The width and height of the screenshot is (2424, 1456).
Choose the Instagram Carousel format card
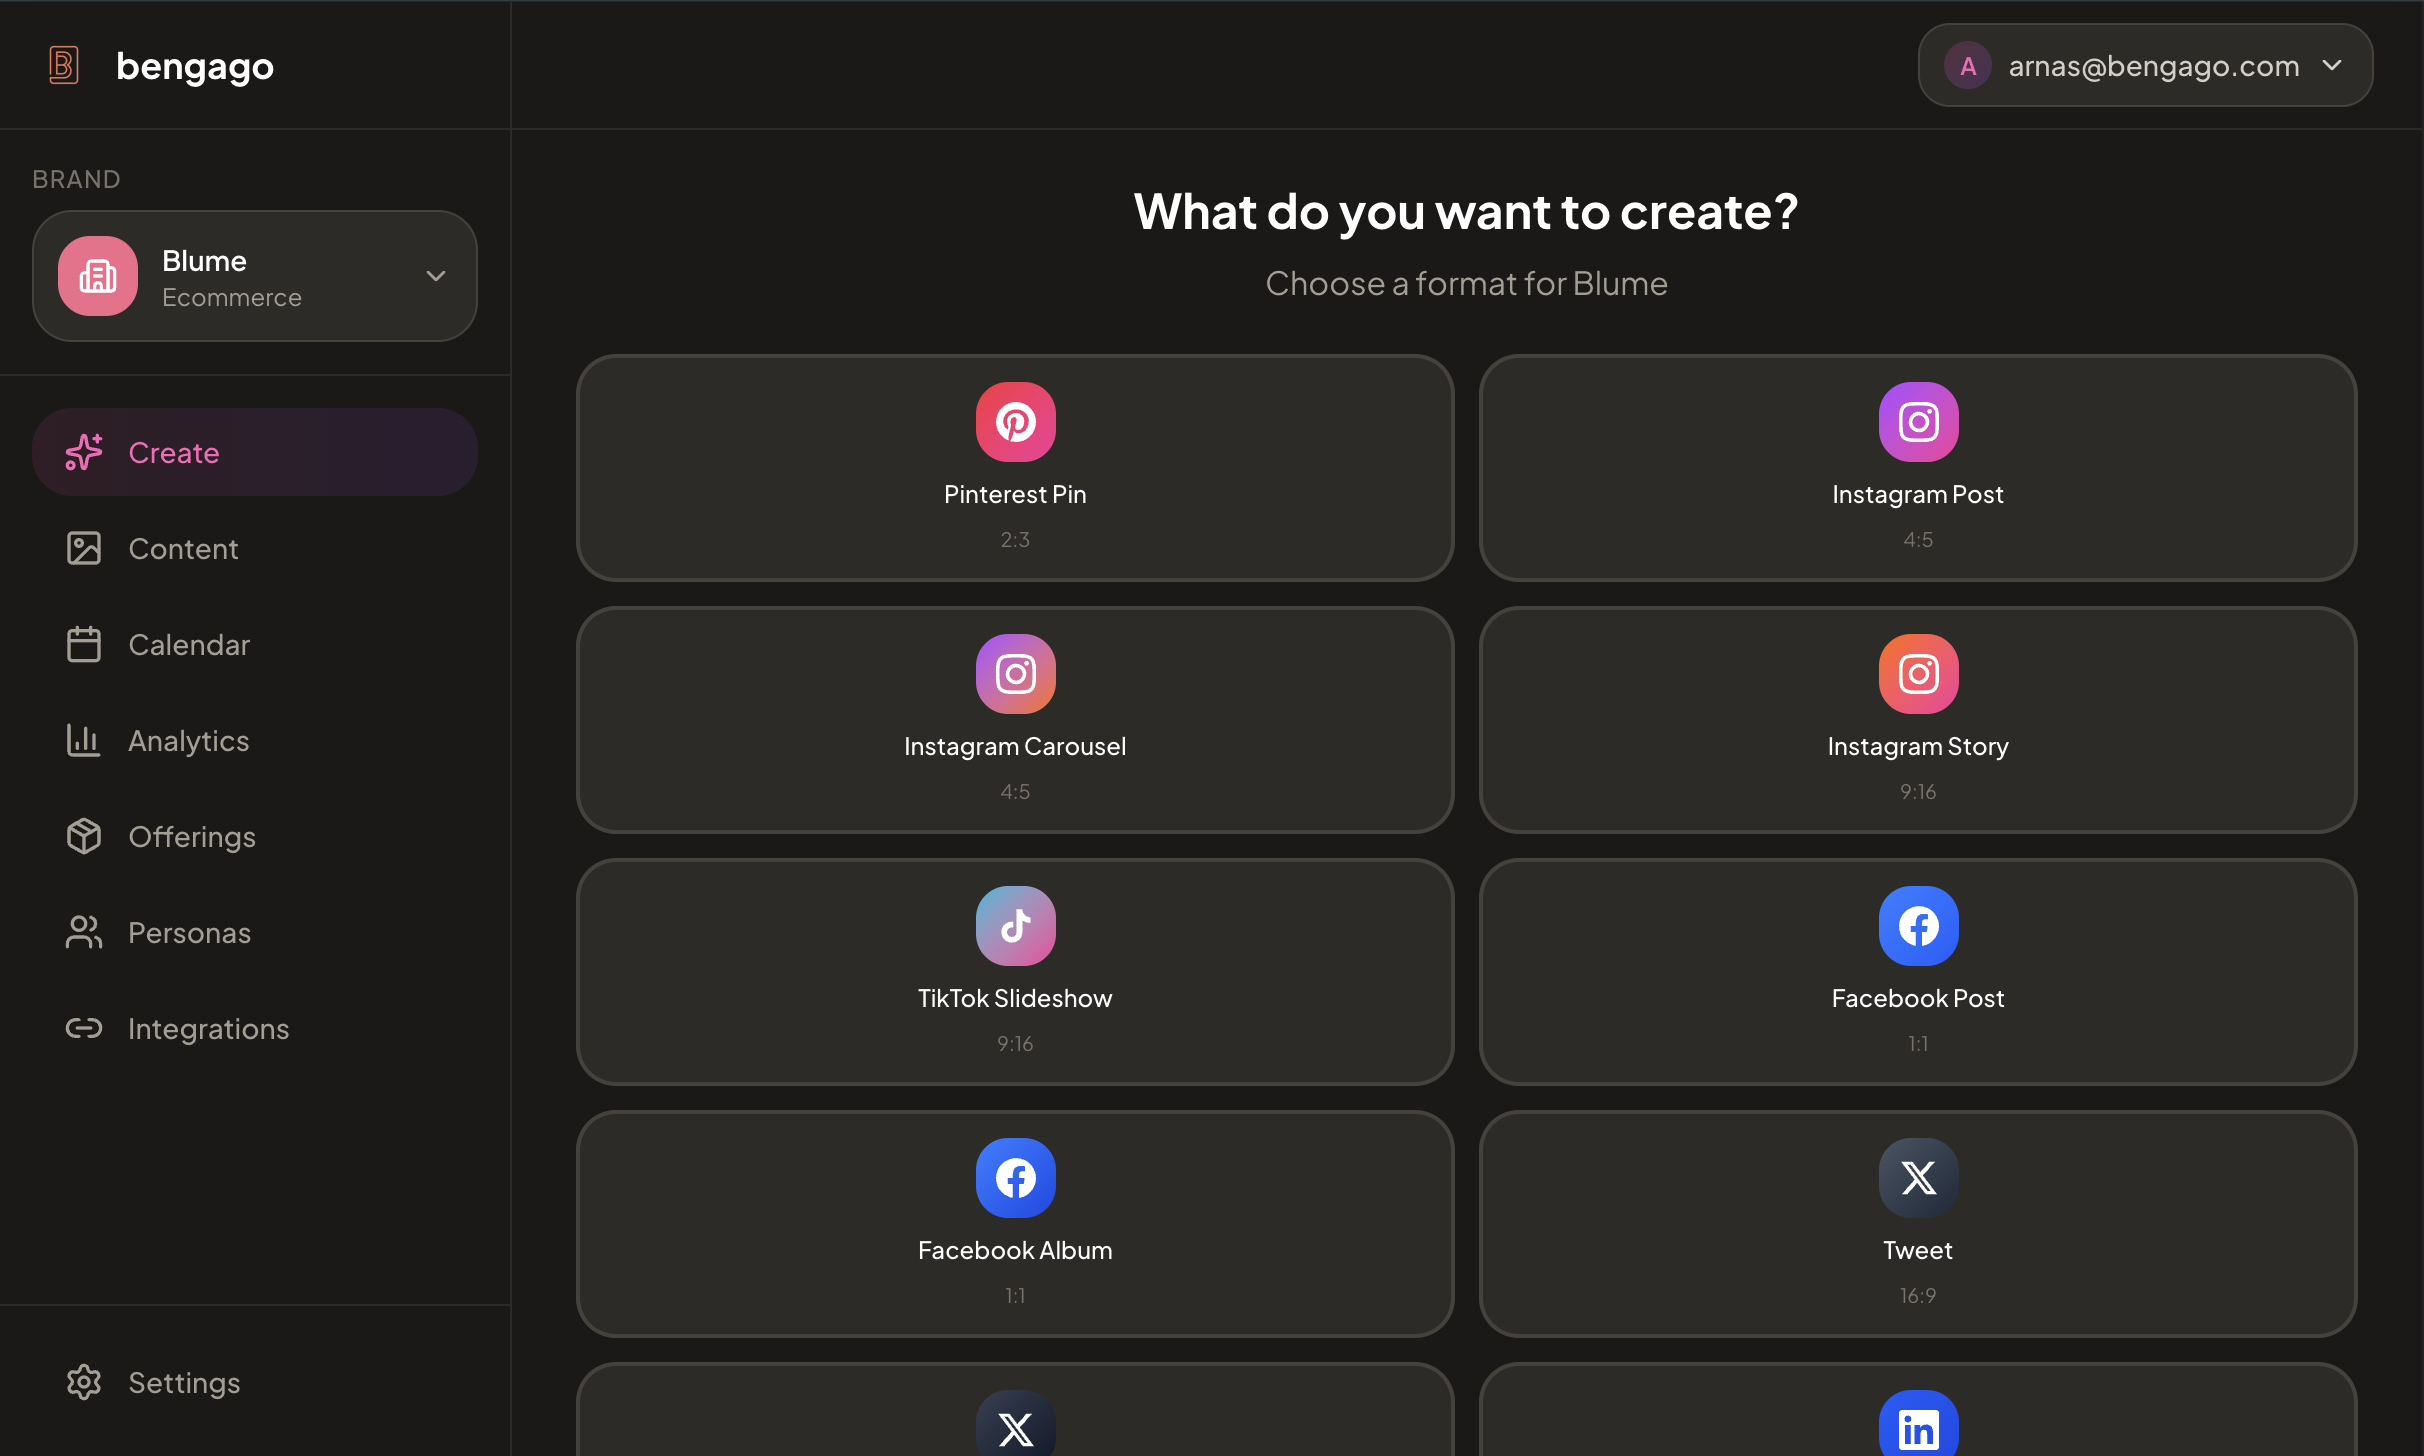point(1015,720)
